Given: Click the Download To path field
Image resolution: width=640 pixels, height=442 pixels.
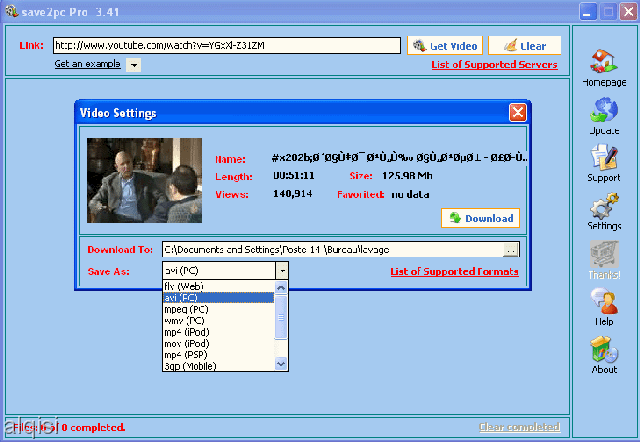Looking at the screenshot, I should point(333,249).
